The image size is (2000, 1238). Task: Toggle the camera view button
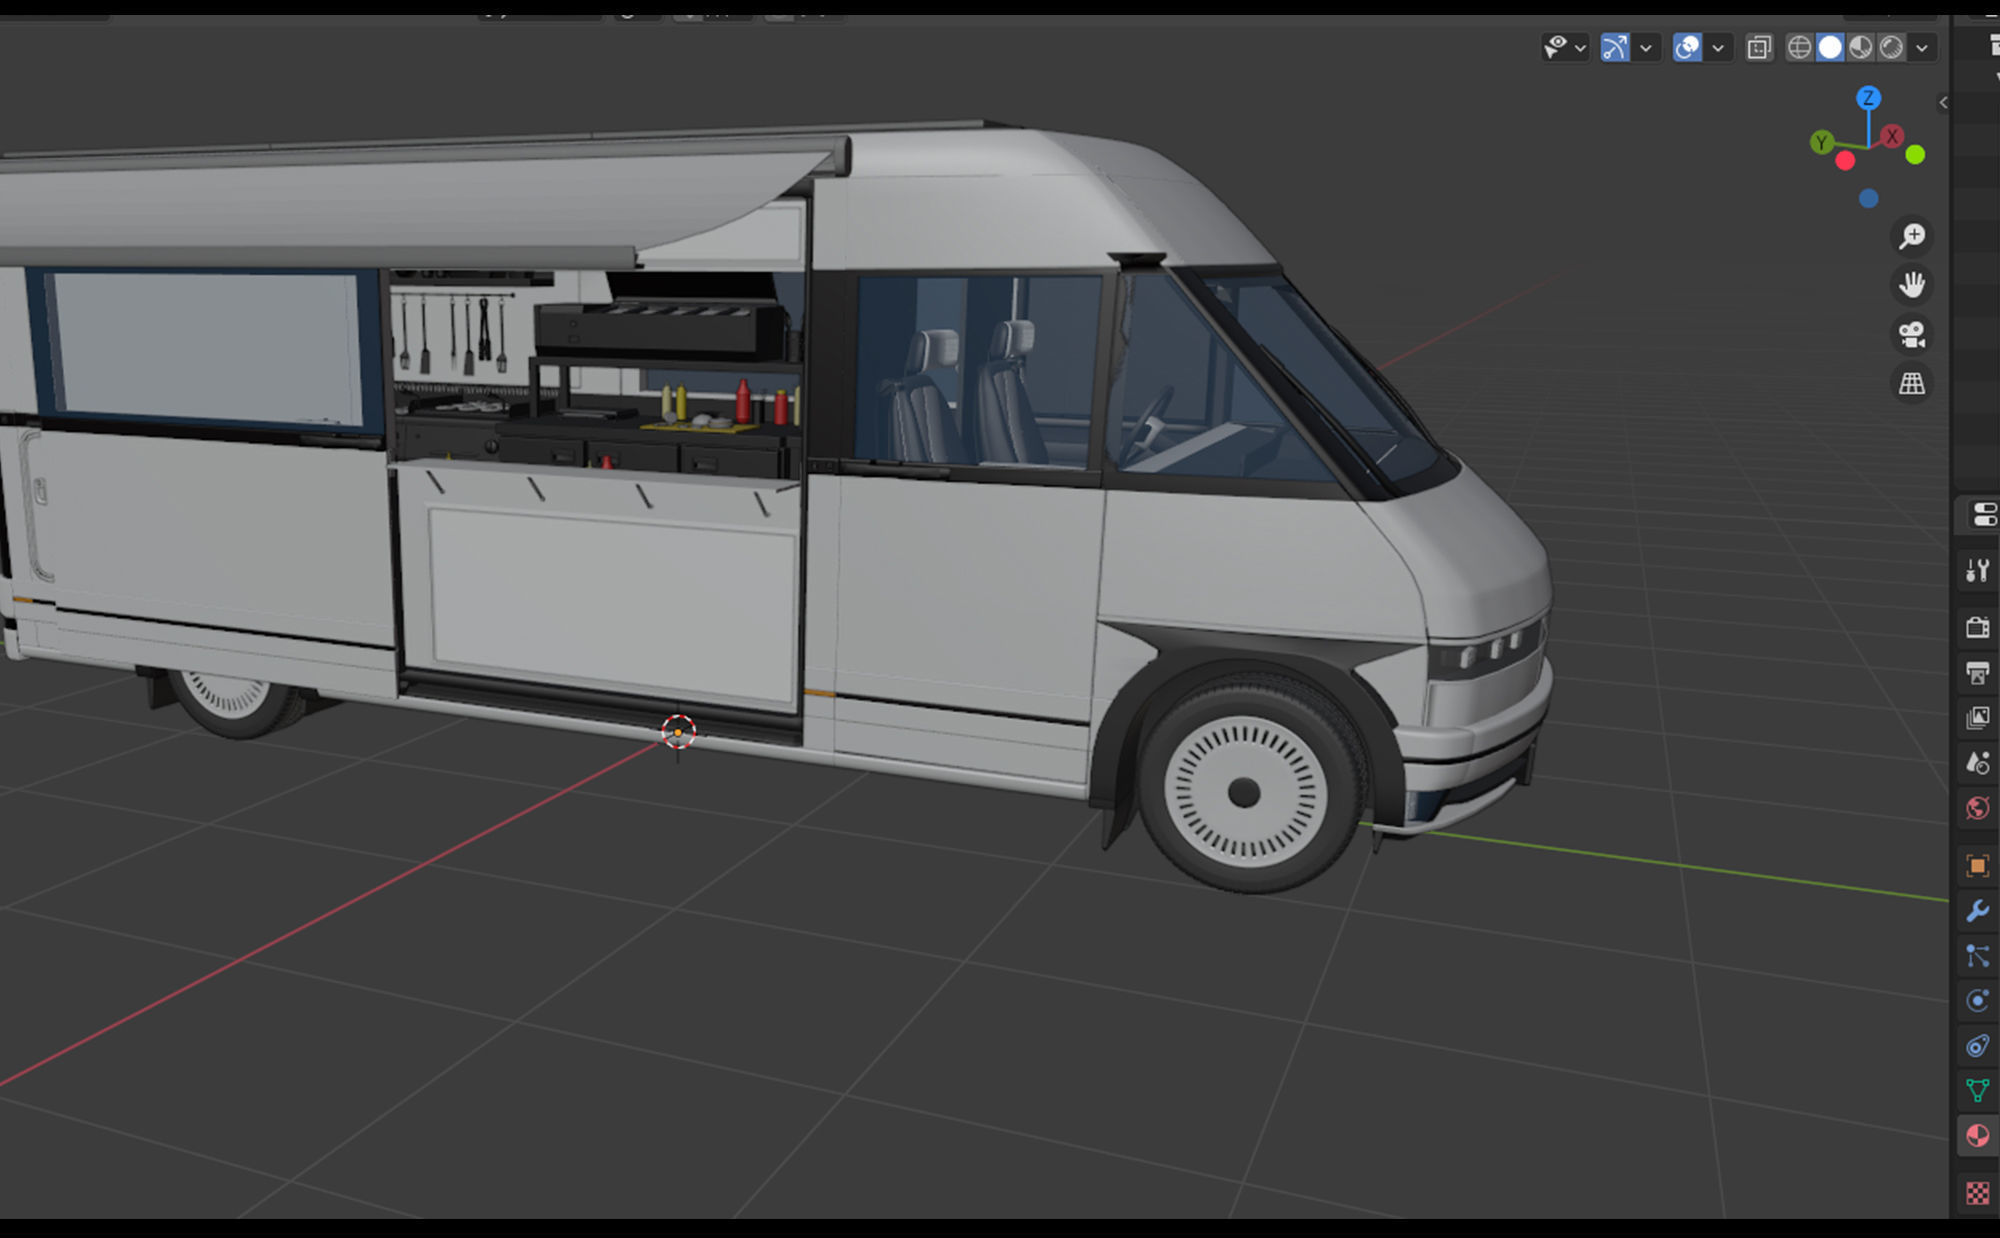[1912, 334]
